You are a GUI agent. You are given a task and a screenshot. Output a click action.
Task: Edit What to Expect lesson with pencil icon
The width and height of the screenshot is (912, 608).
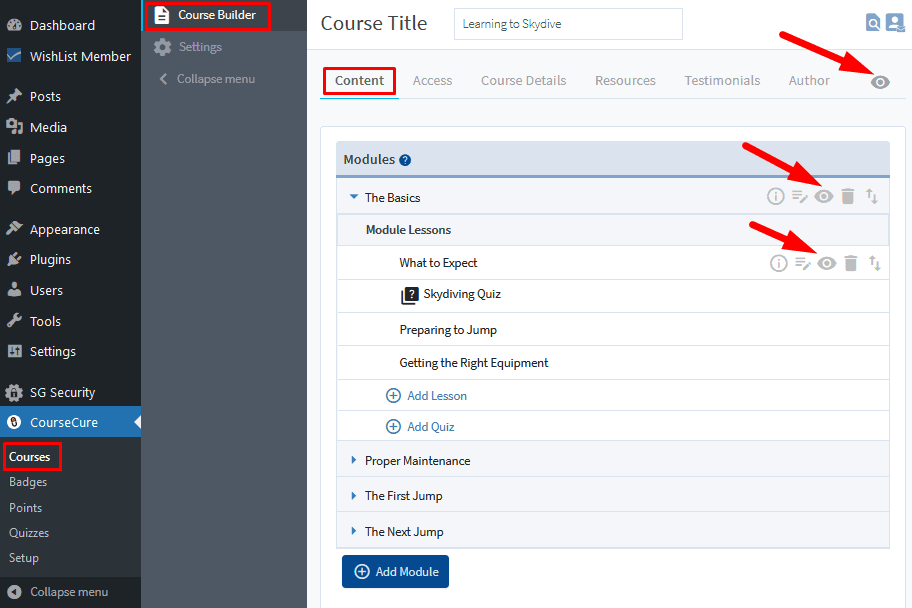coord(803,264)
